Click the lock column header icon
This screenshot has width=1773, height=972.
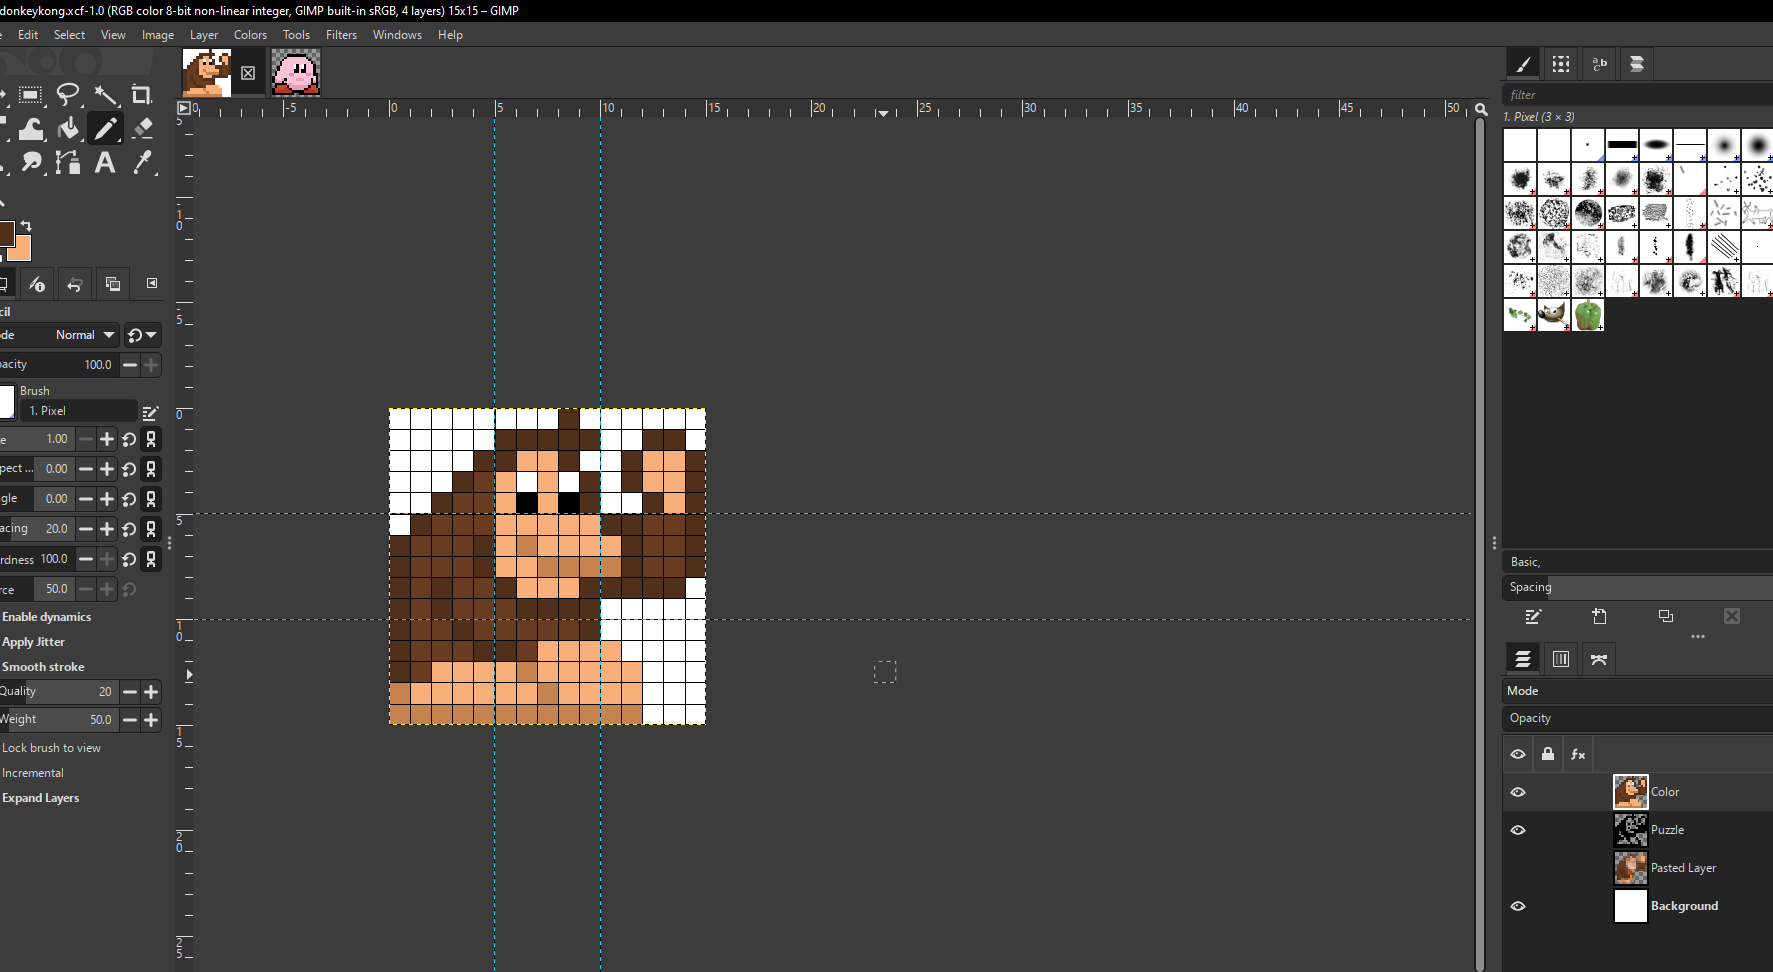click(1548, 754)
